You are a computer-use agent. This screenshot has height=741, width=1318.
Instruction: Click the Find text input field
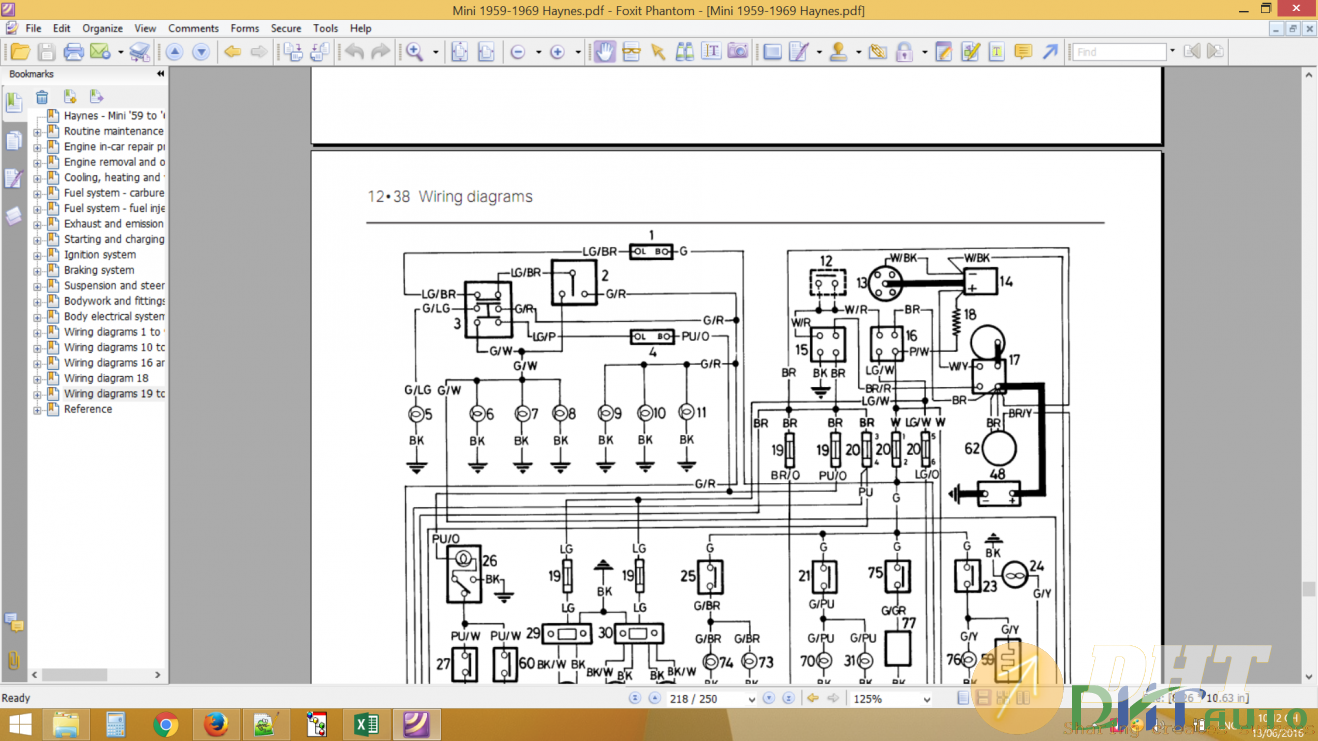pyautogui.click(x=1120, y=52)
